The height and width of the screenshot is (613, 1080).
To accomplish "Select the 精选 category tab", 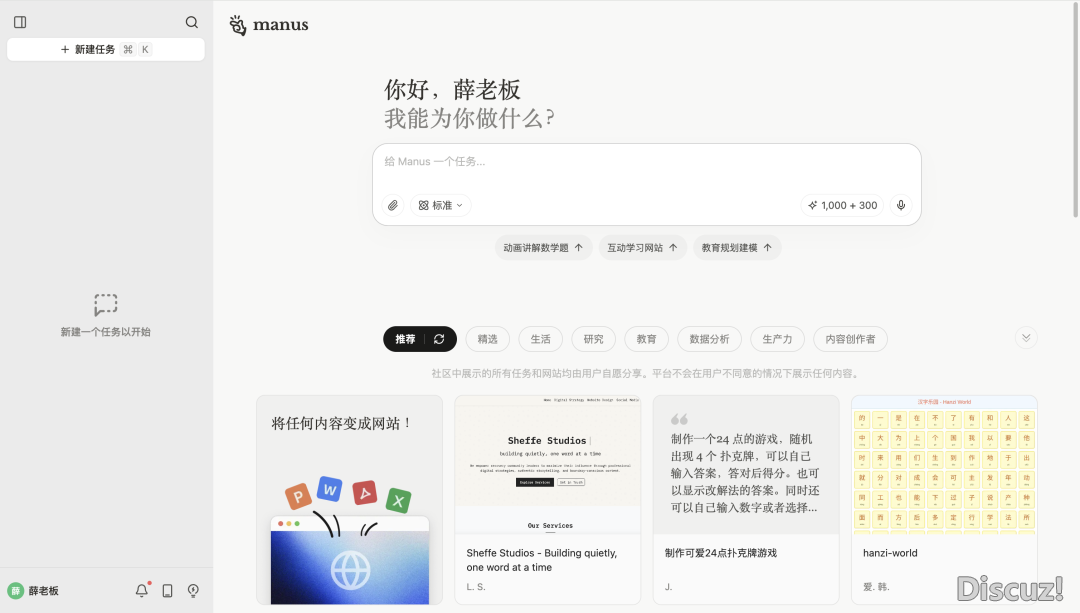I will click(487, 339).
